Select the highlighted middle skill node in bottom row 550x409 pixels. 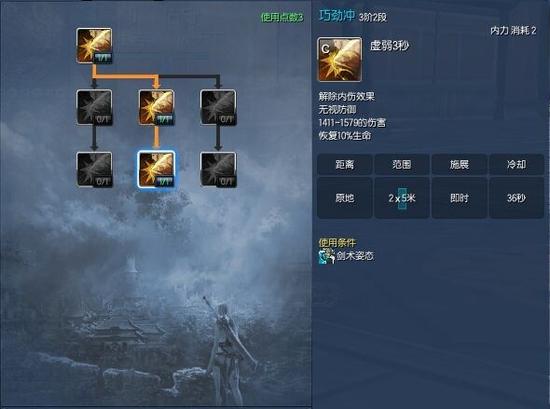pyautogui.click(x=156, y=169)
